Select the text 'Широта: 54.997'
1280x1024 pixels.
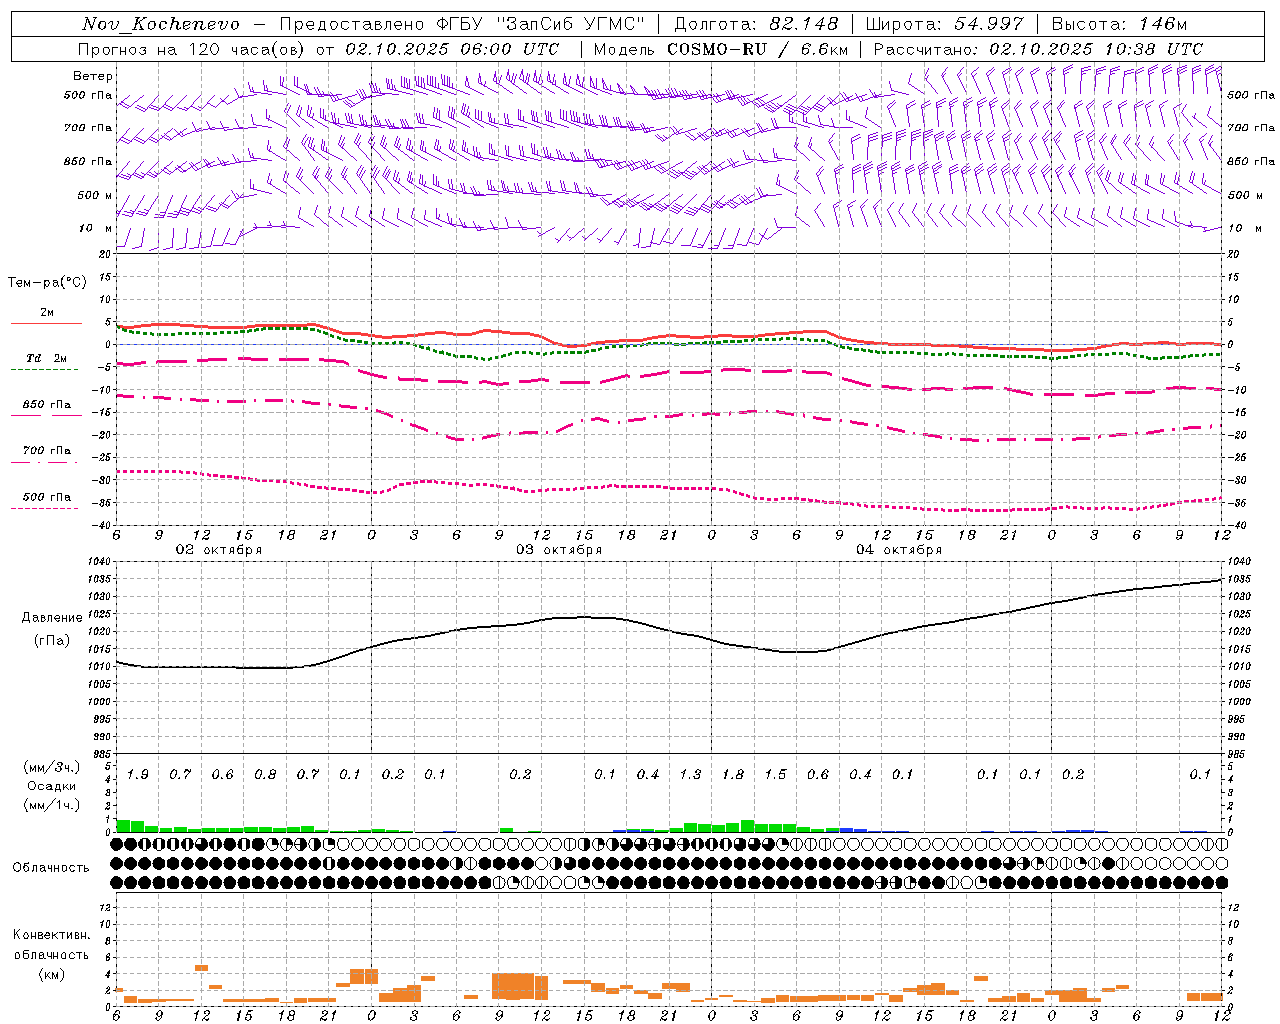tap(945, 24)
